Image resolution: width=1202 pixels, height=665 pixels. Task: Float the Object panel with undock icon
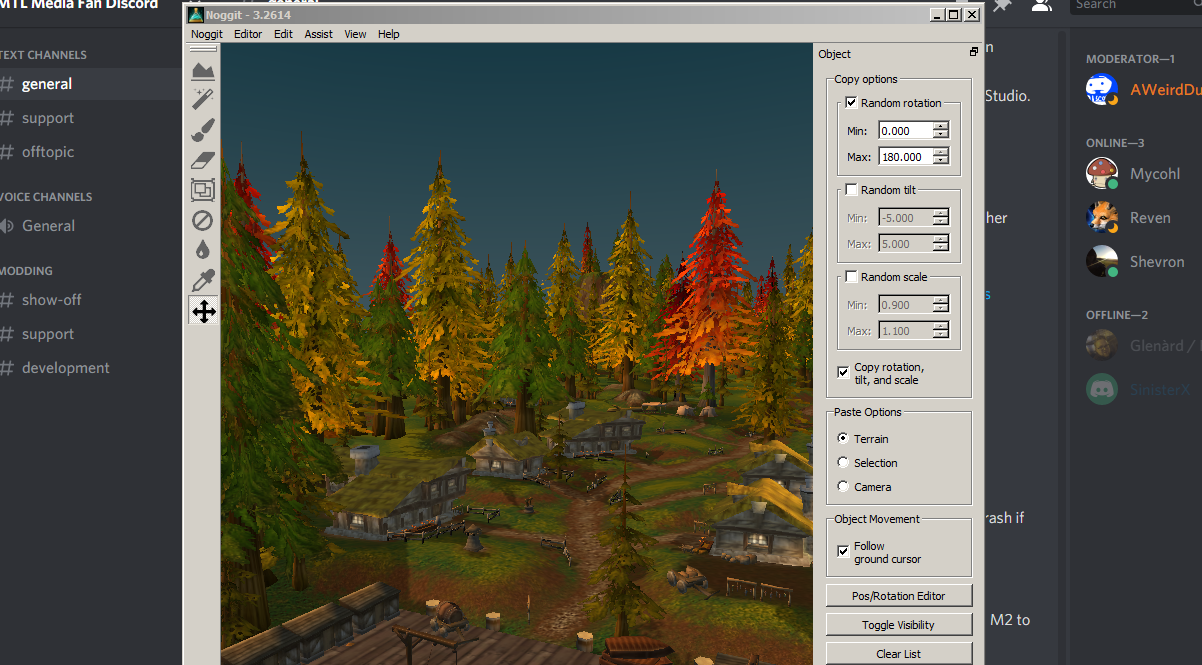(973, 52)
